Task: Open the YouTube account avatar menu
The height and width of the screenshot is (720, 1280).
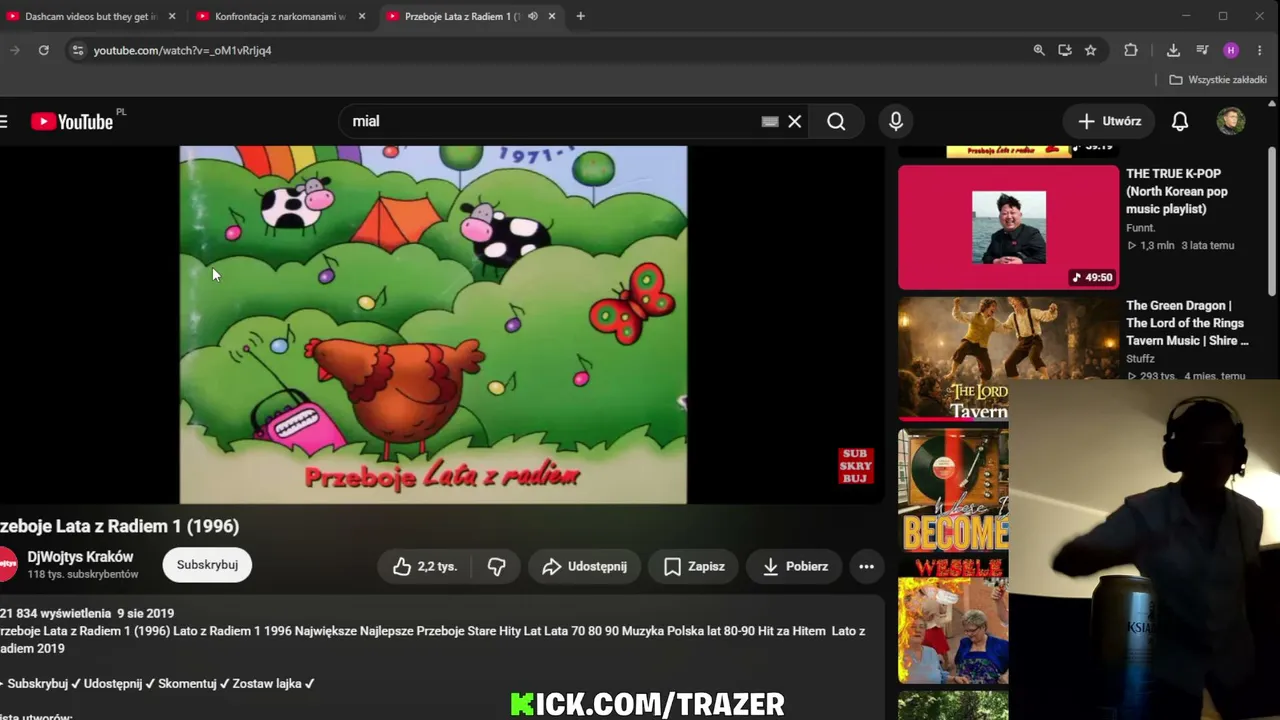Action: tap(1231, 121)
